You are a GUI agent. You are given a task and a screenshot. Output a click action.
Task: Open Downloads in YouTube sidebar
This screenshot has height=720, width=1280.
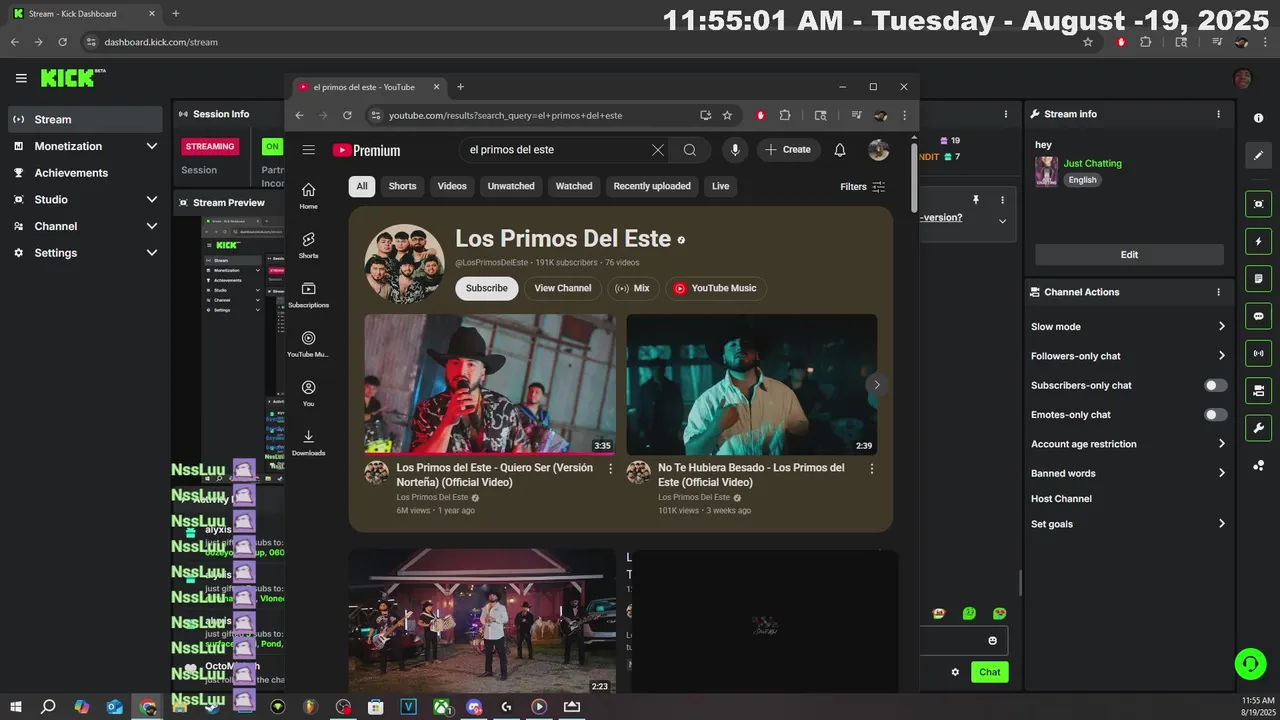pyautogui.click(x=308, y=443)
